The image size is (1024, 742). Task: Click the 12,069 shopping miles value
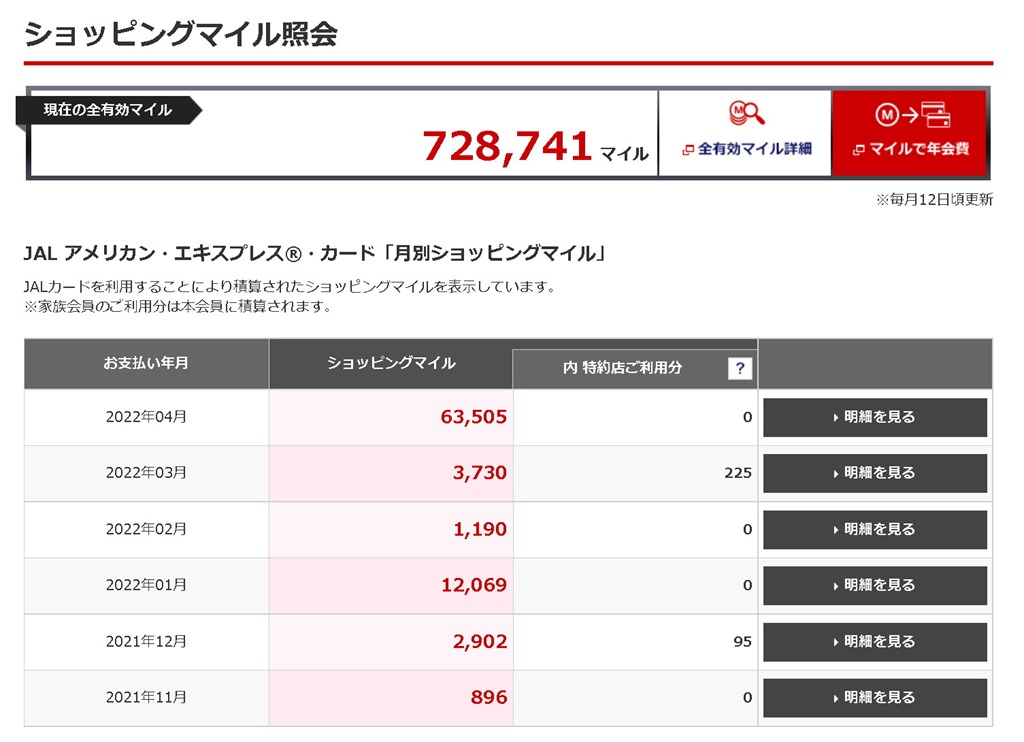click(474, 585)
